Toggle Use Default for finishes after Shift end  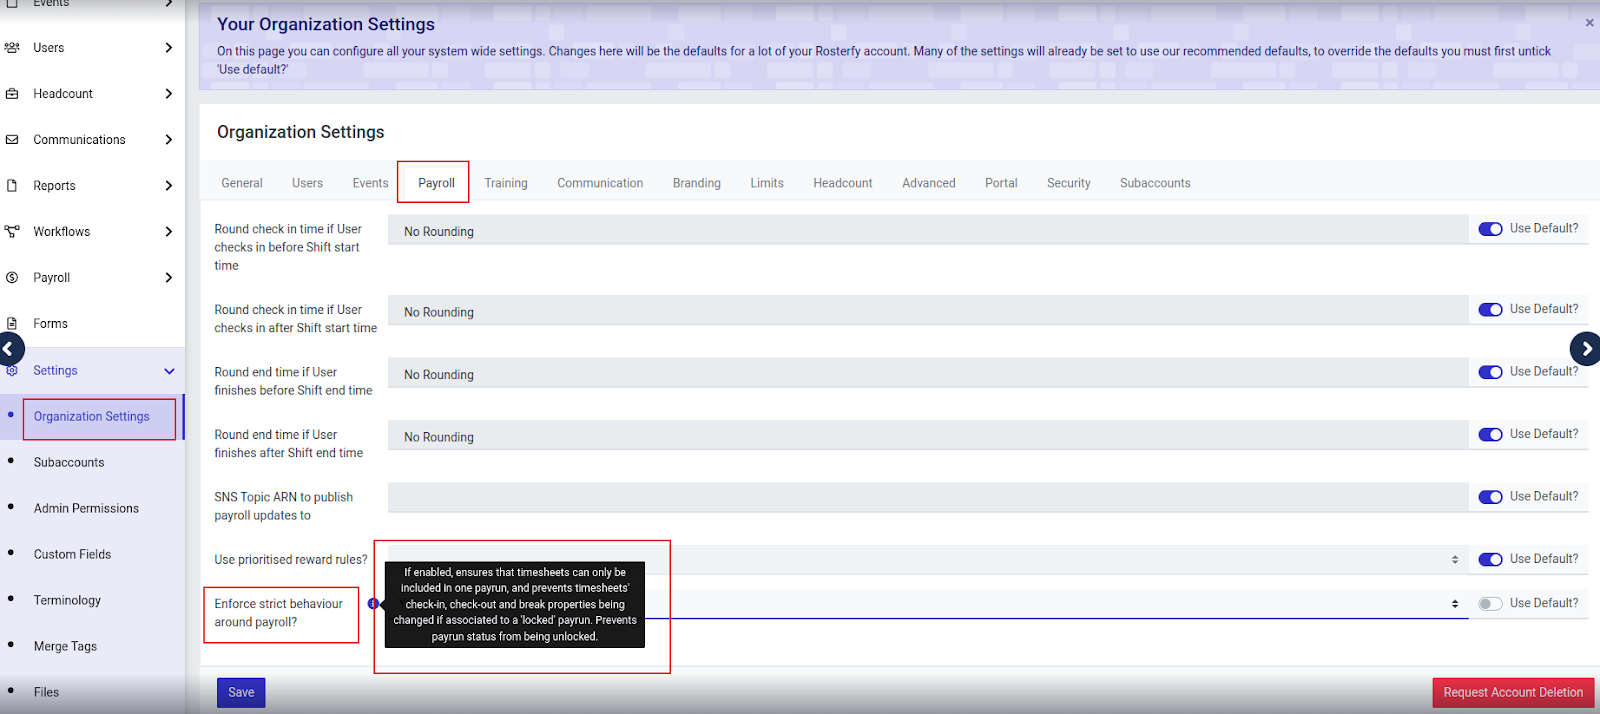tap(1490, 435)
